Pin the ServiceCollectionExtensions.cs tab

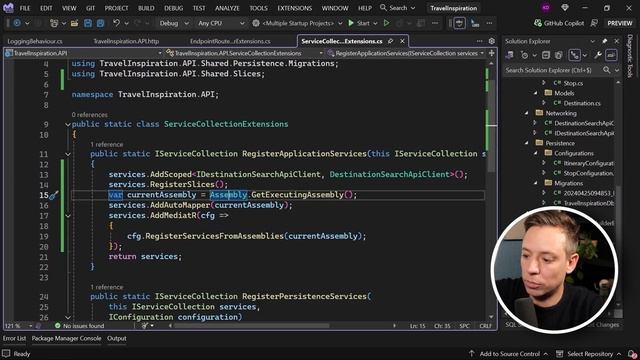click(x=391, y=41)
